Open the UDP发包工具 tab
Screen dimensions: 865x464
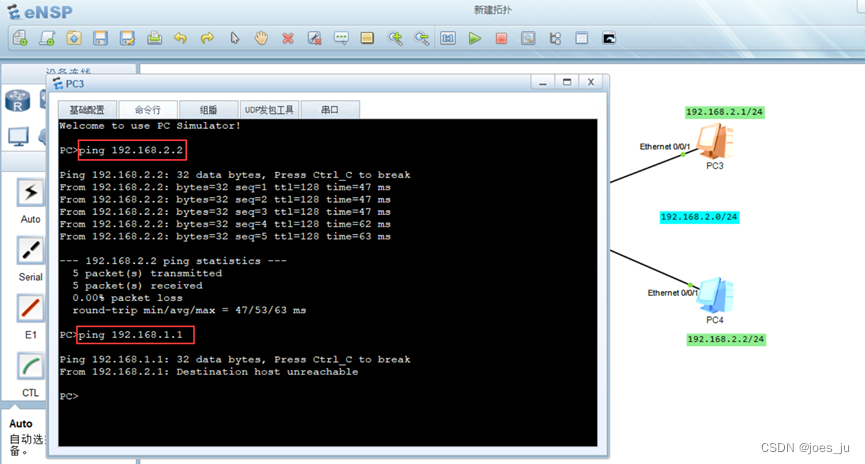[x=269, y=110]
